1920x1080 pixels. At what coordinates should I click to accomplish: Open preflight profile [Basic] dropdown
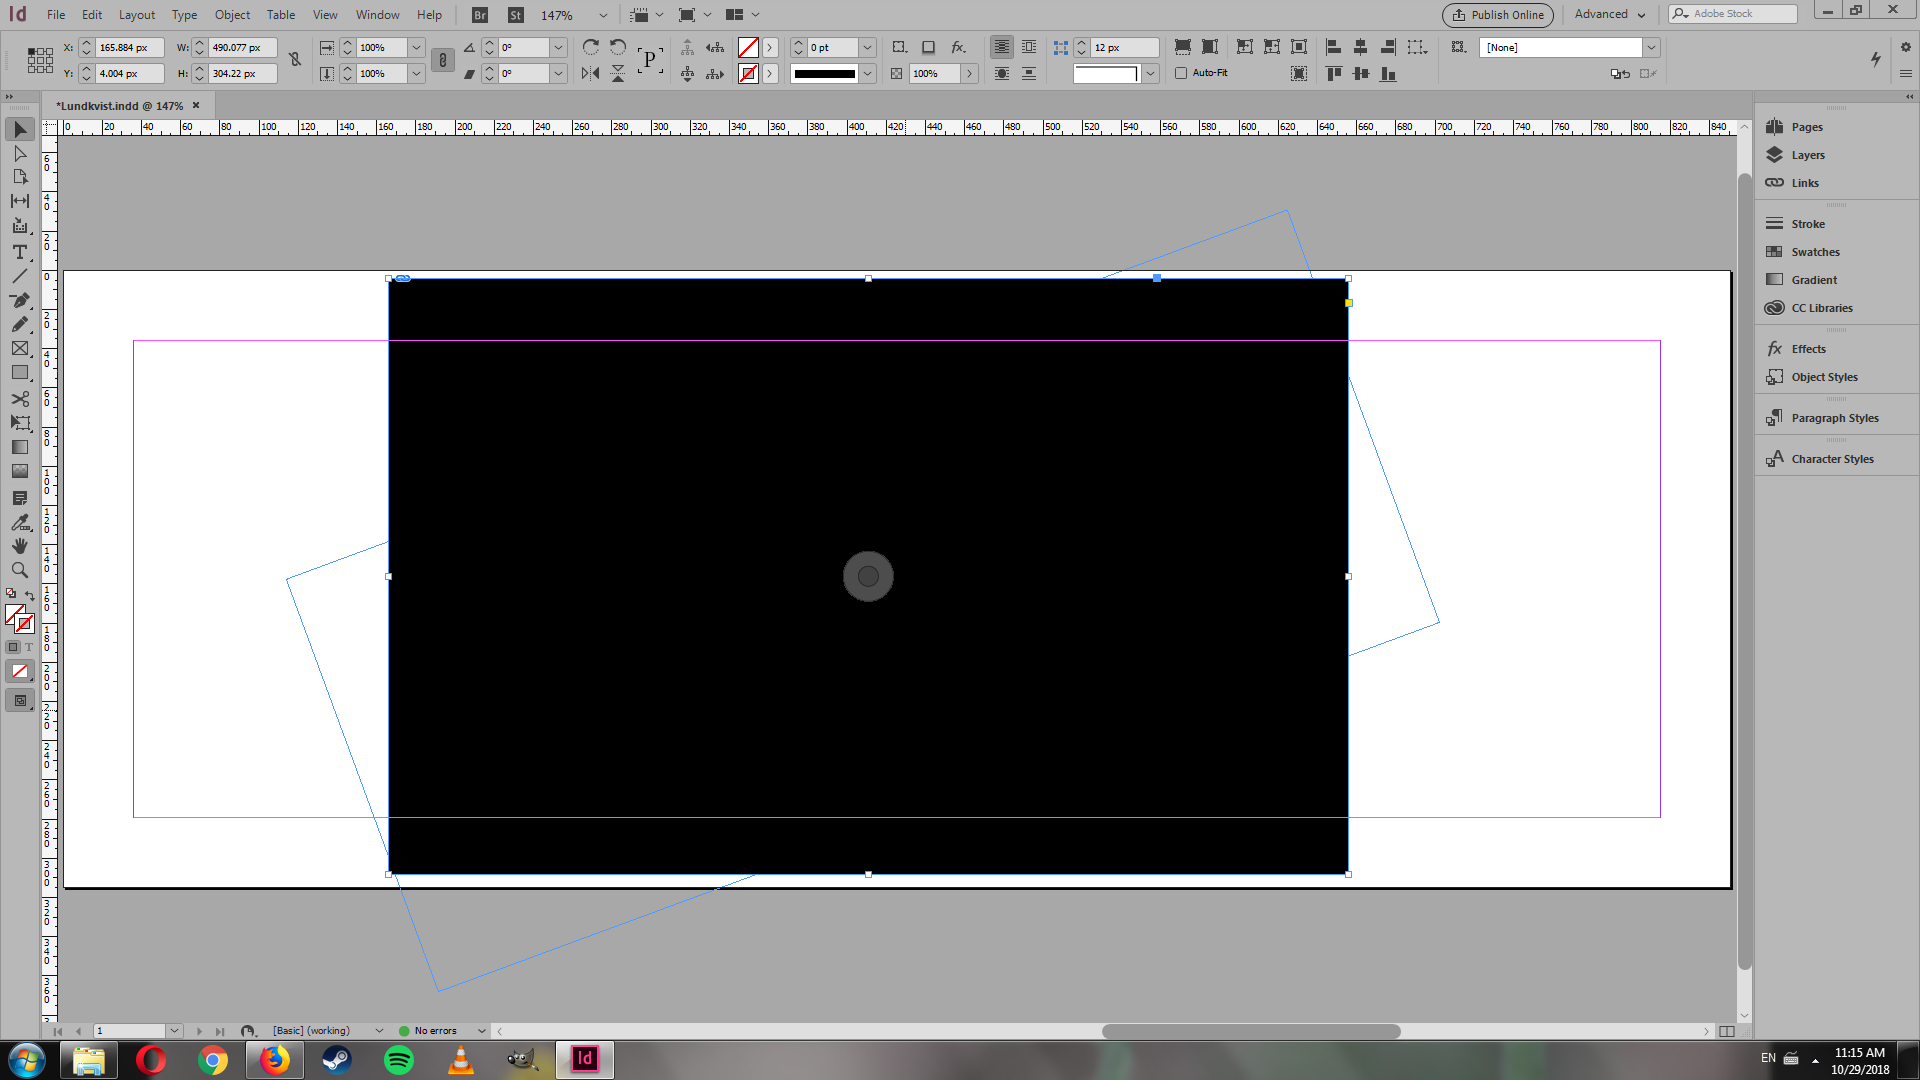[x=379, y=1031]
